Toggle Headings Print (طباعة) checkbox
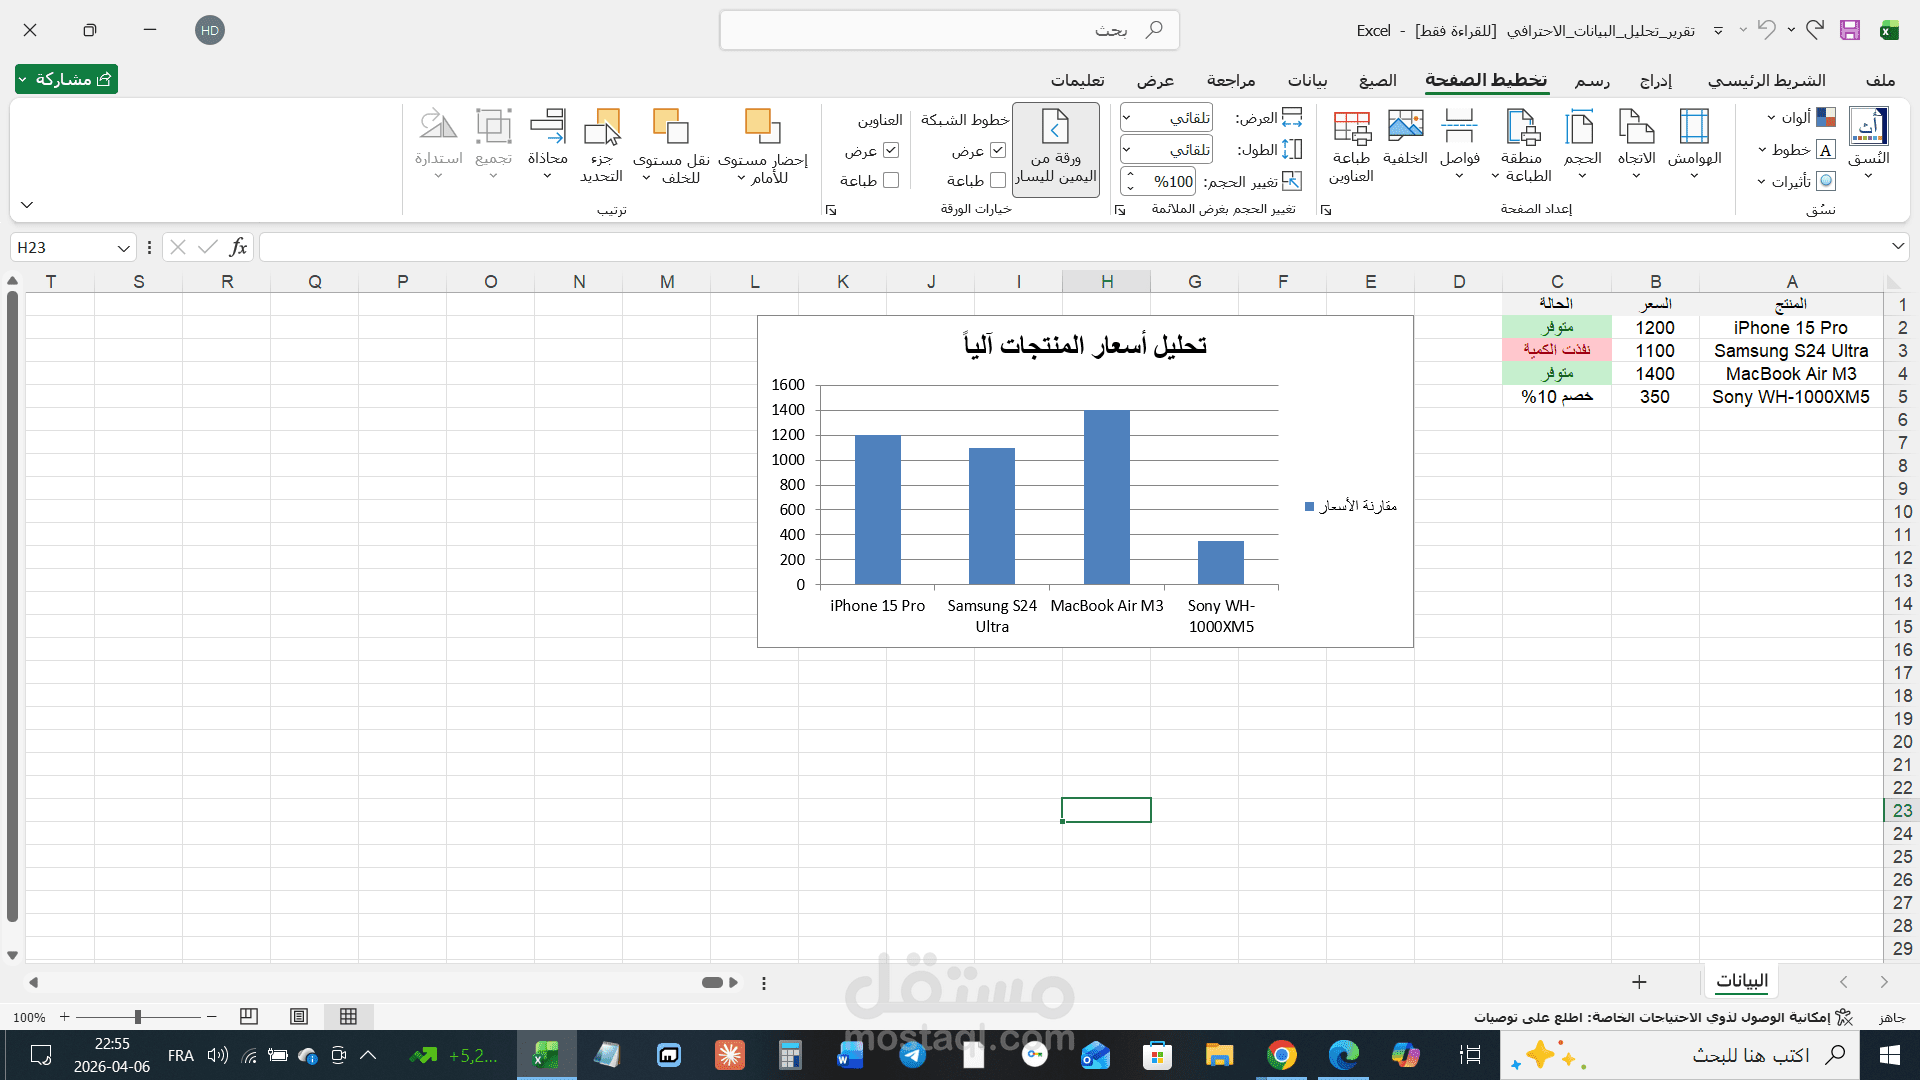Screen dimensions: 1920x1080 tap(891, 181)
